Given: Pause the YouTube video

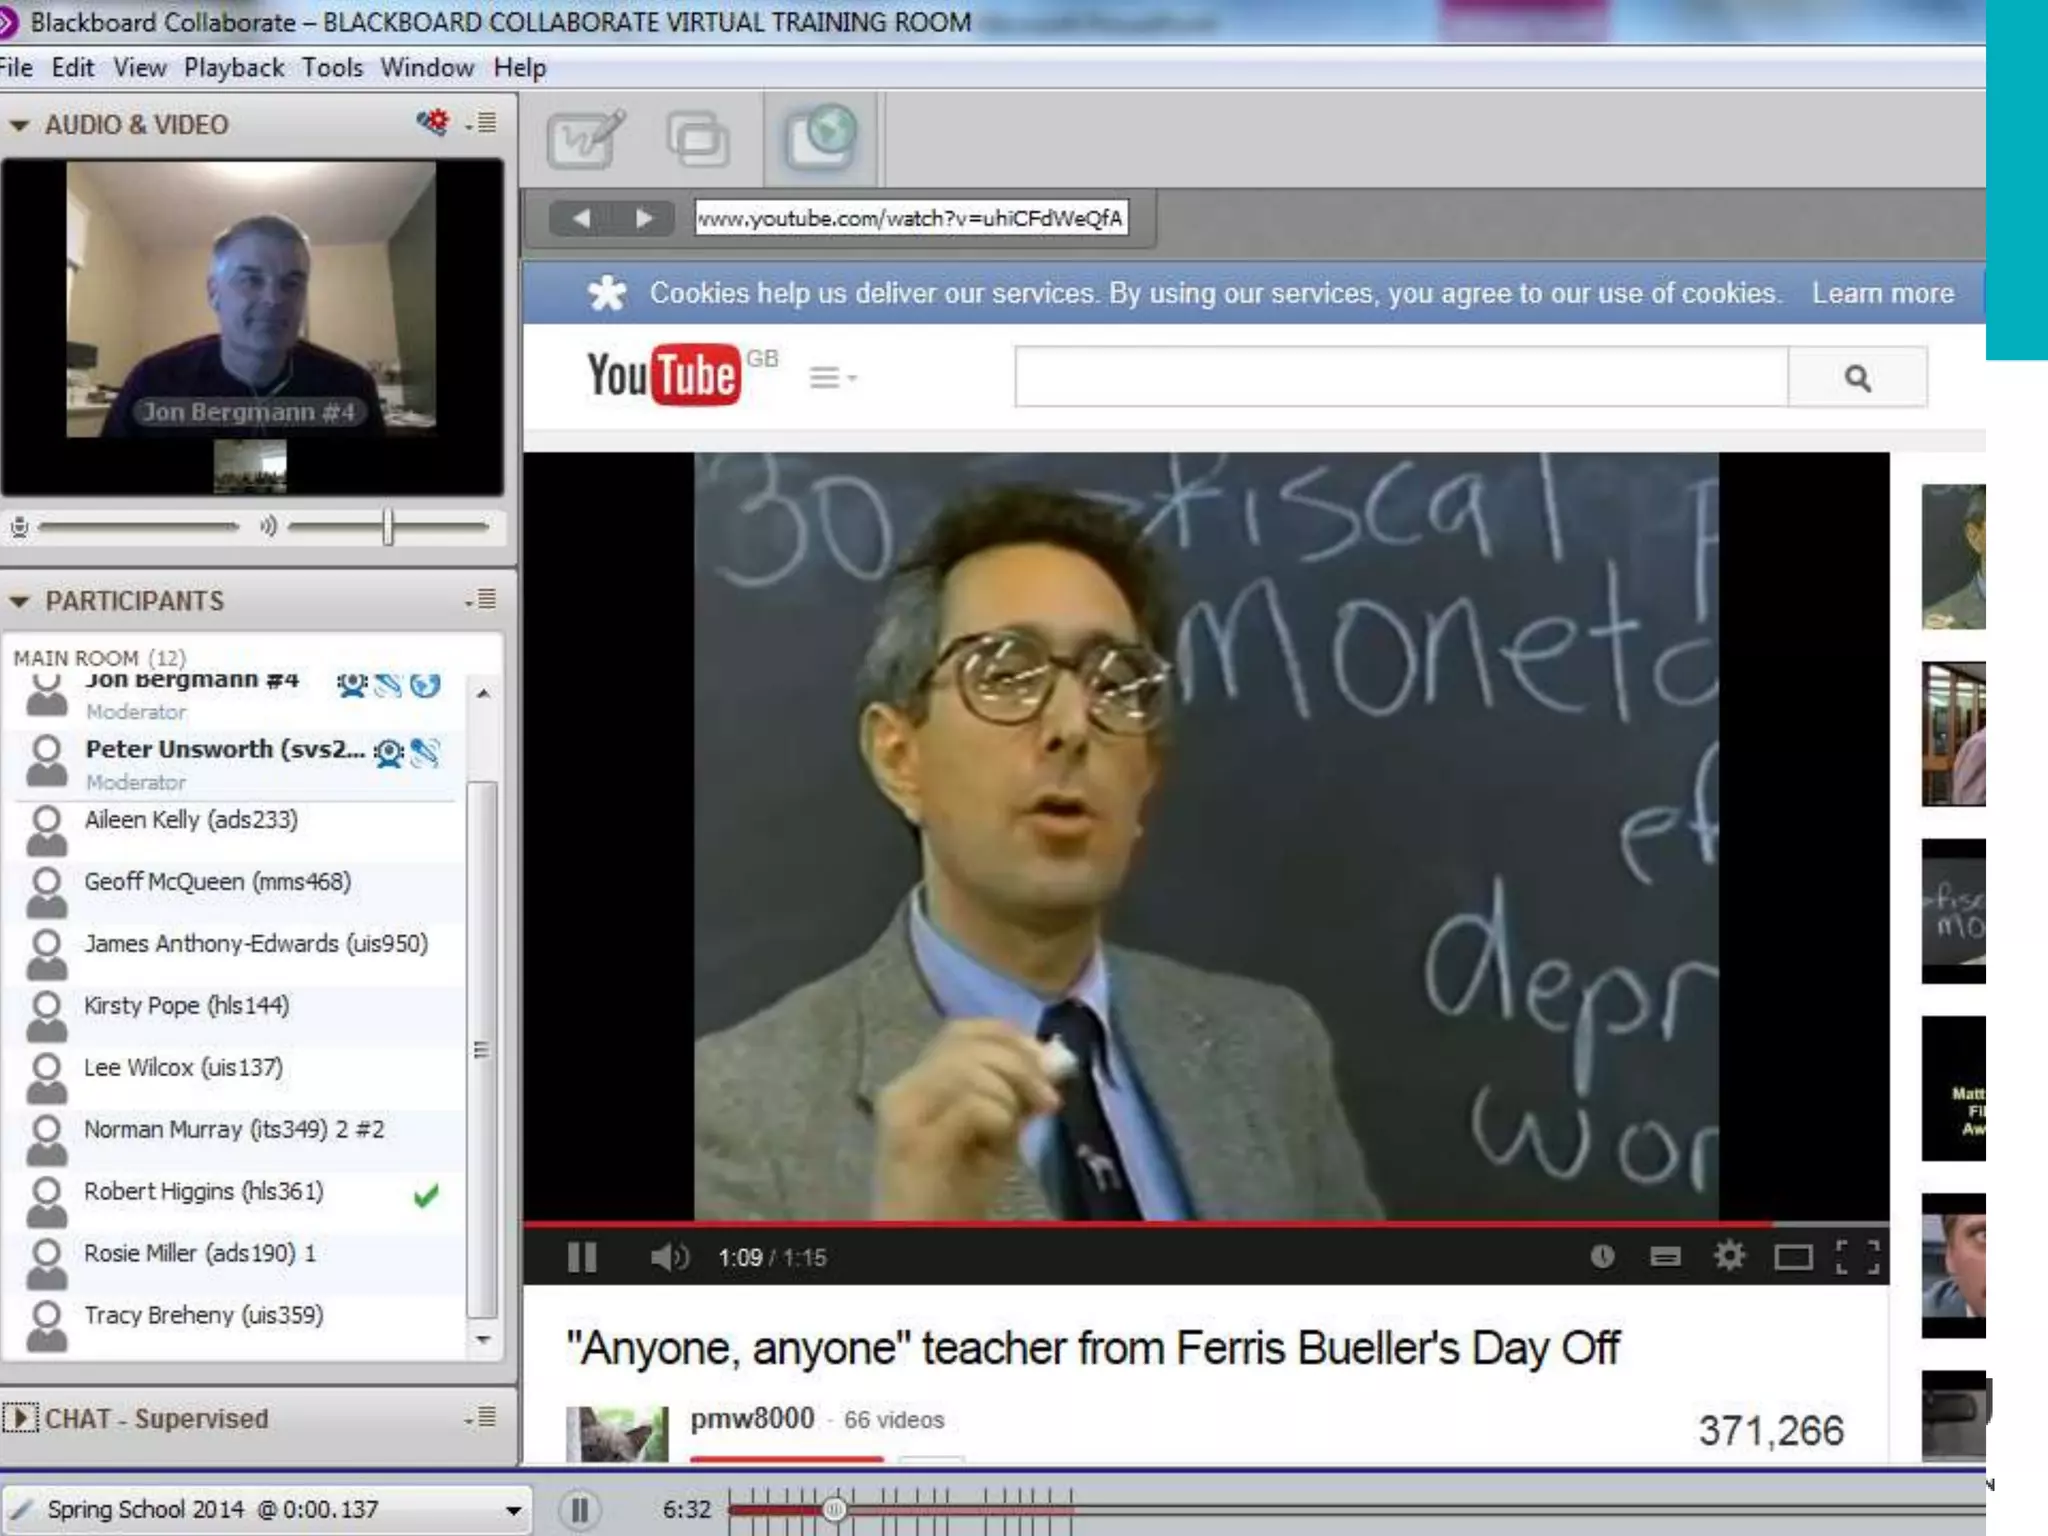Looking at the screenshot, I should tap(582, 1257).
